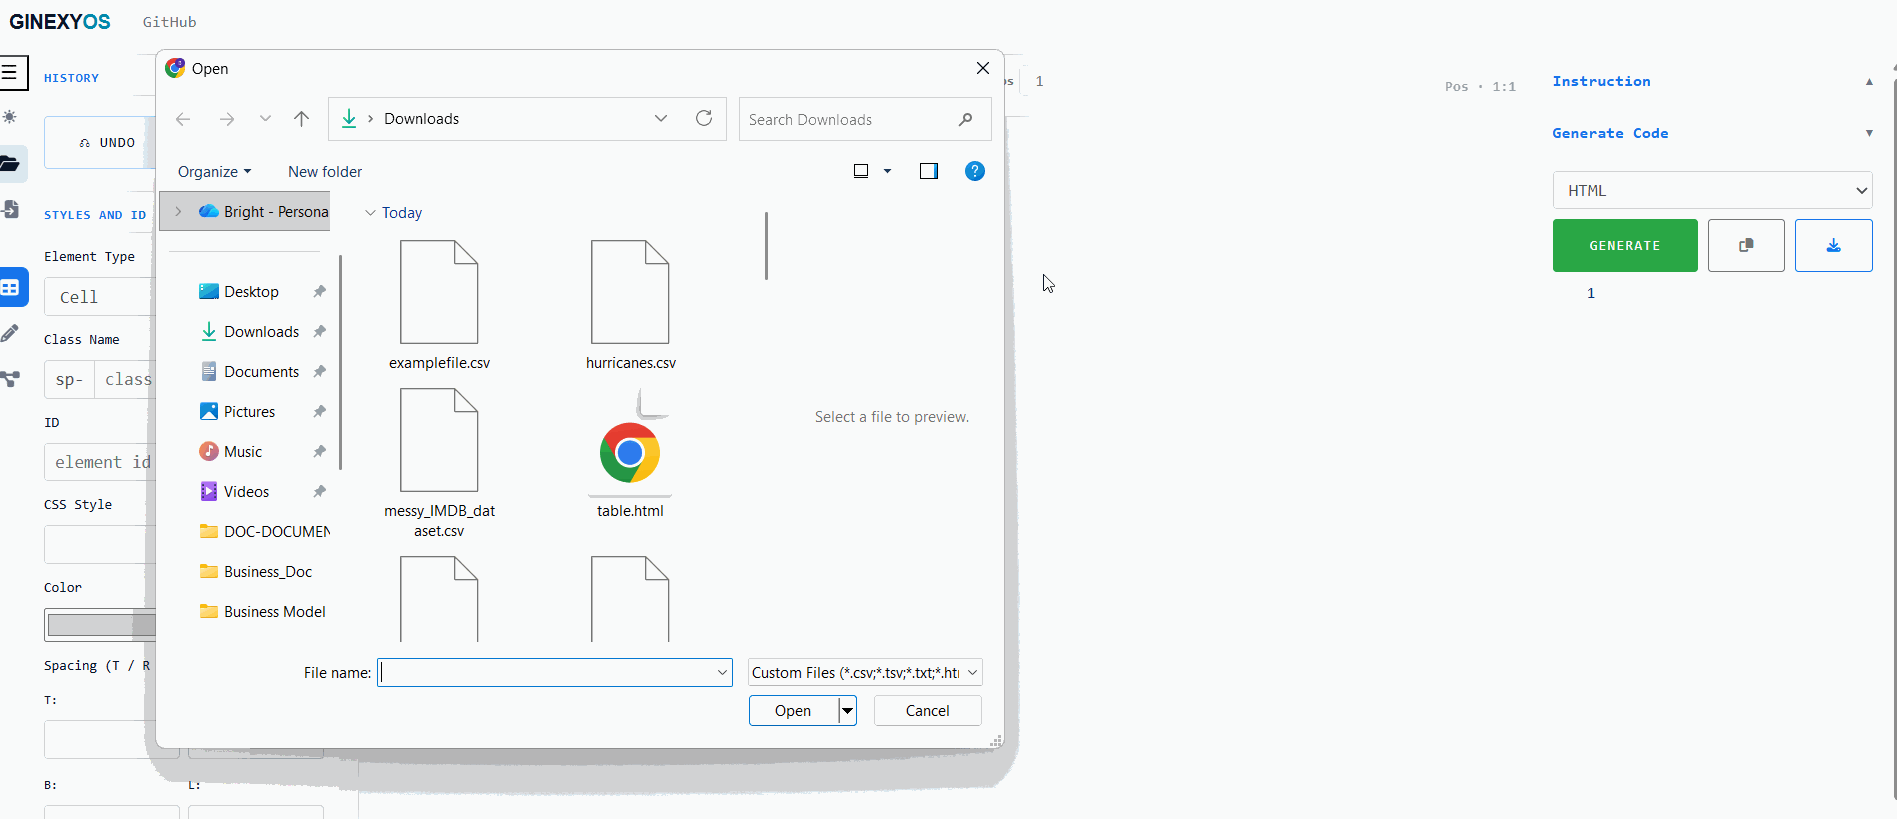Click the search magnifier icon
This screenshot has width=1897, height=819.
tap(965, 119)
